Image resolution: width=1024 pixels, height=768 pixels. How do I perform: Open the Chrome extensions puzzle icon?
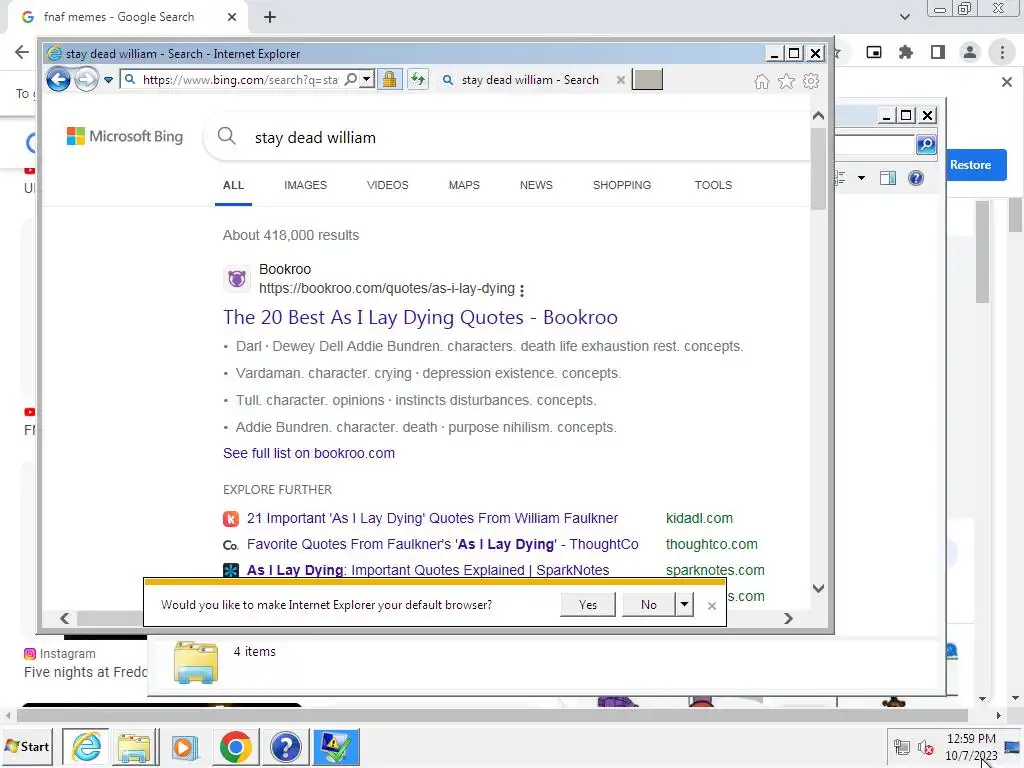(906, 52)
